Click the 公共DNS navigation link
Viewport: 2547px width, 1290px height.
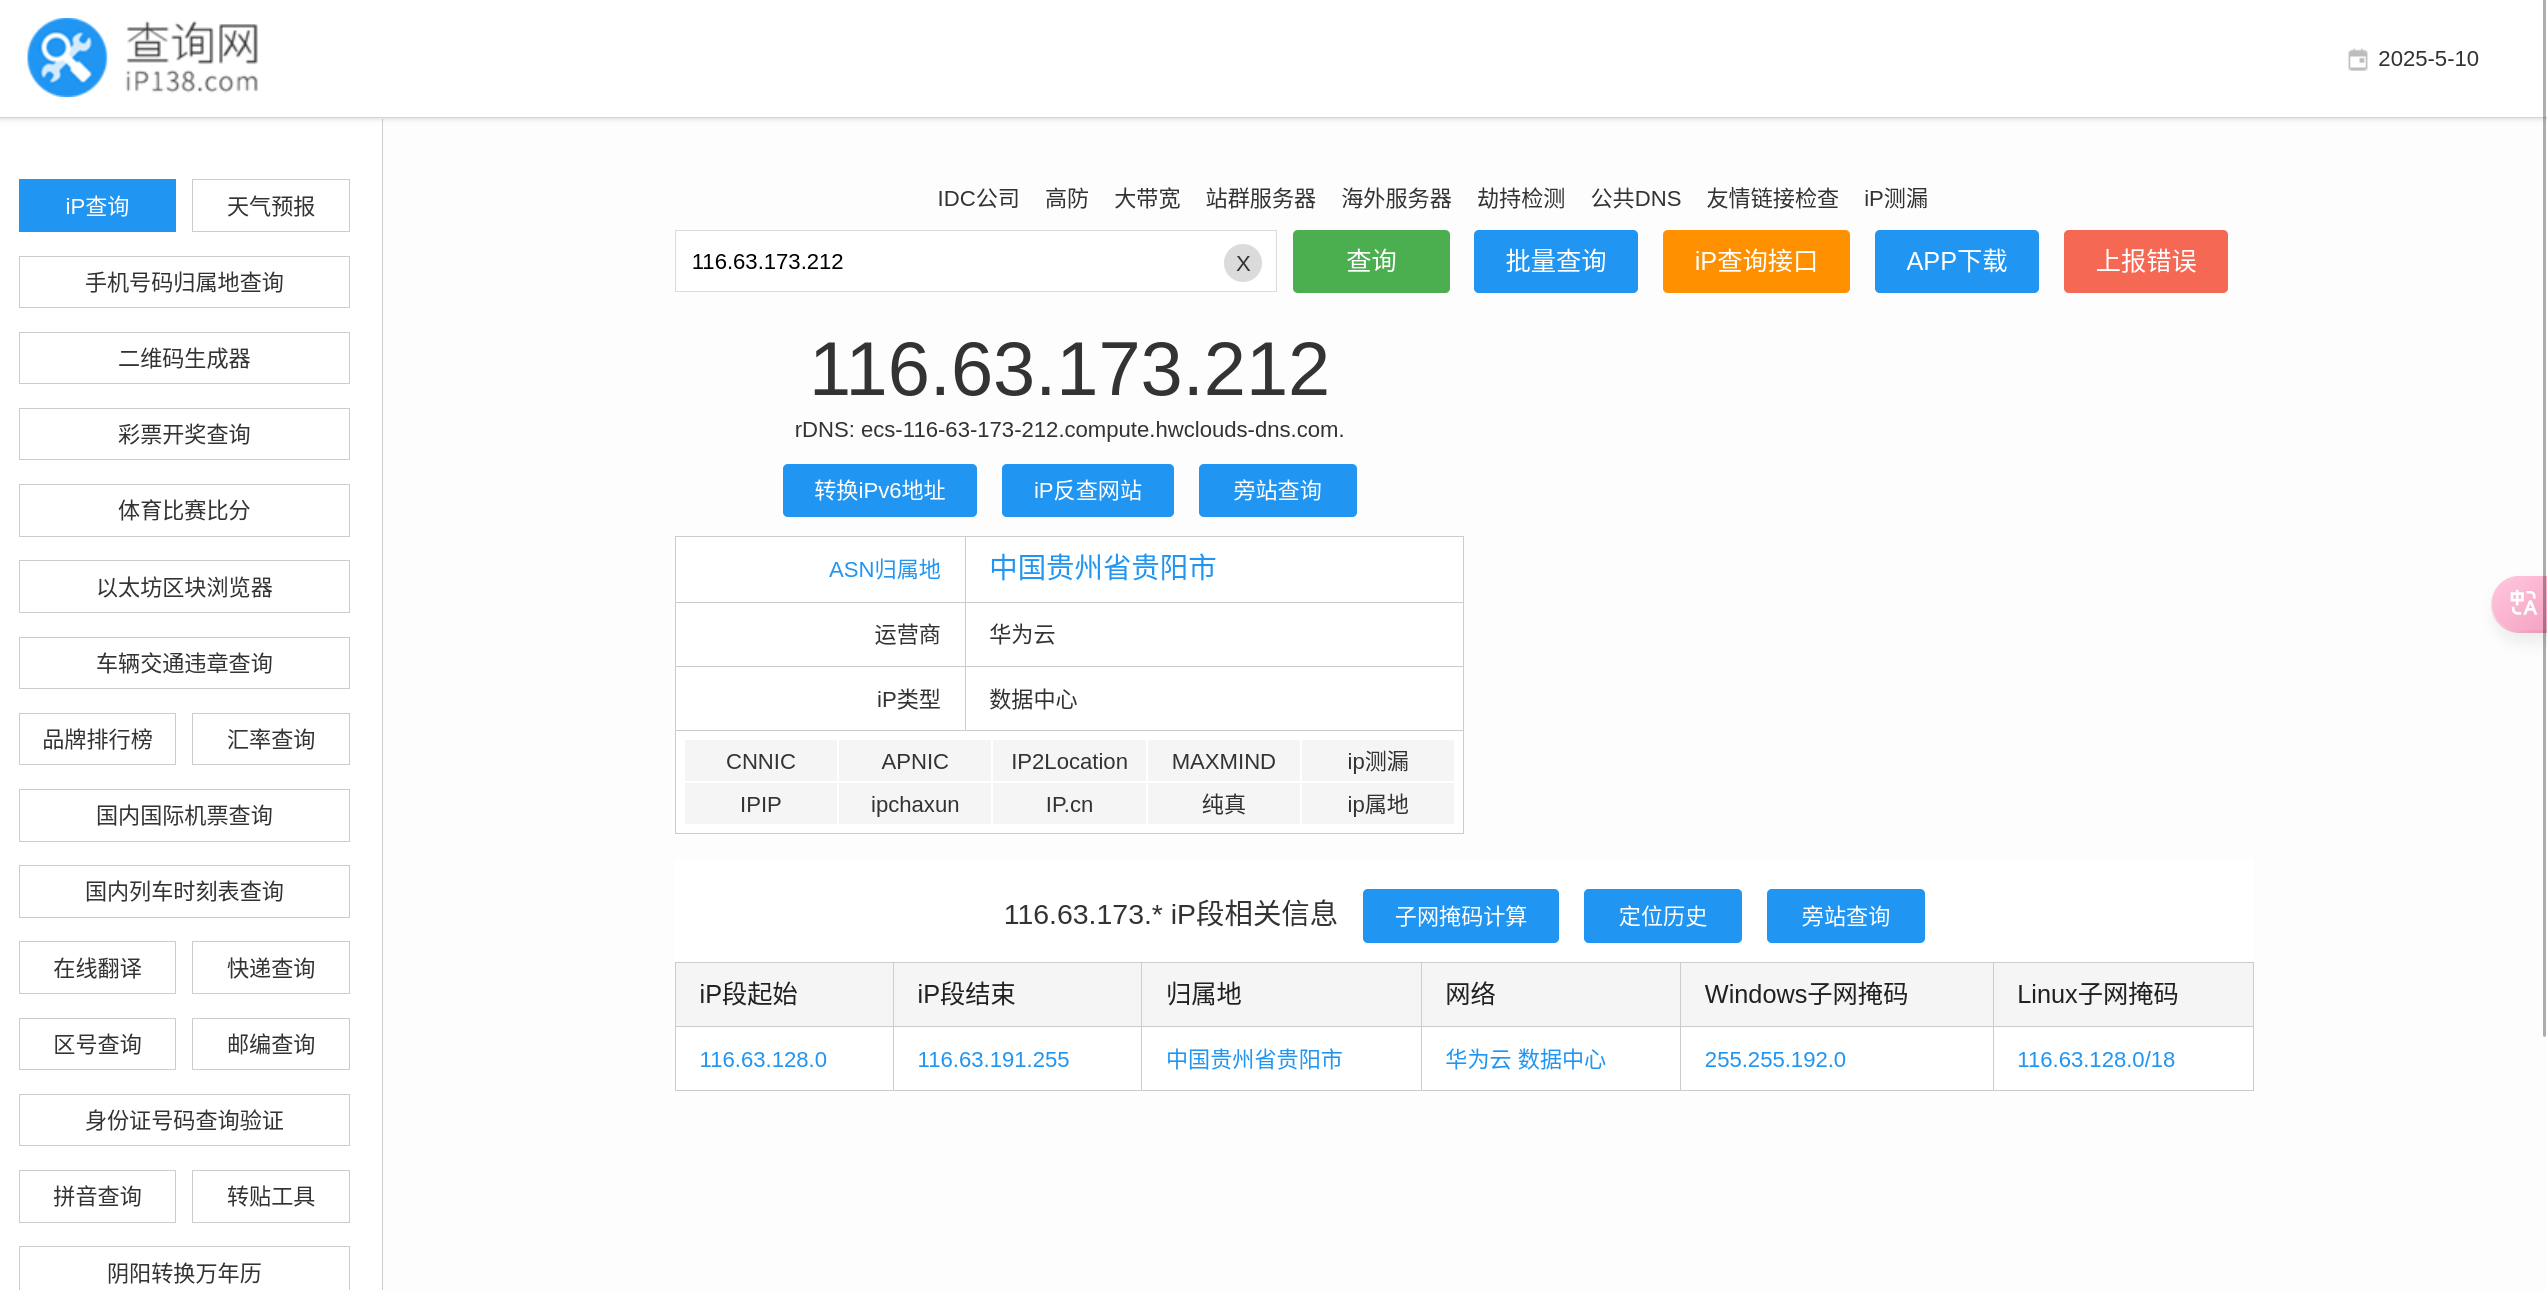1635,199
